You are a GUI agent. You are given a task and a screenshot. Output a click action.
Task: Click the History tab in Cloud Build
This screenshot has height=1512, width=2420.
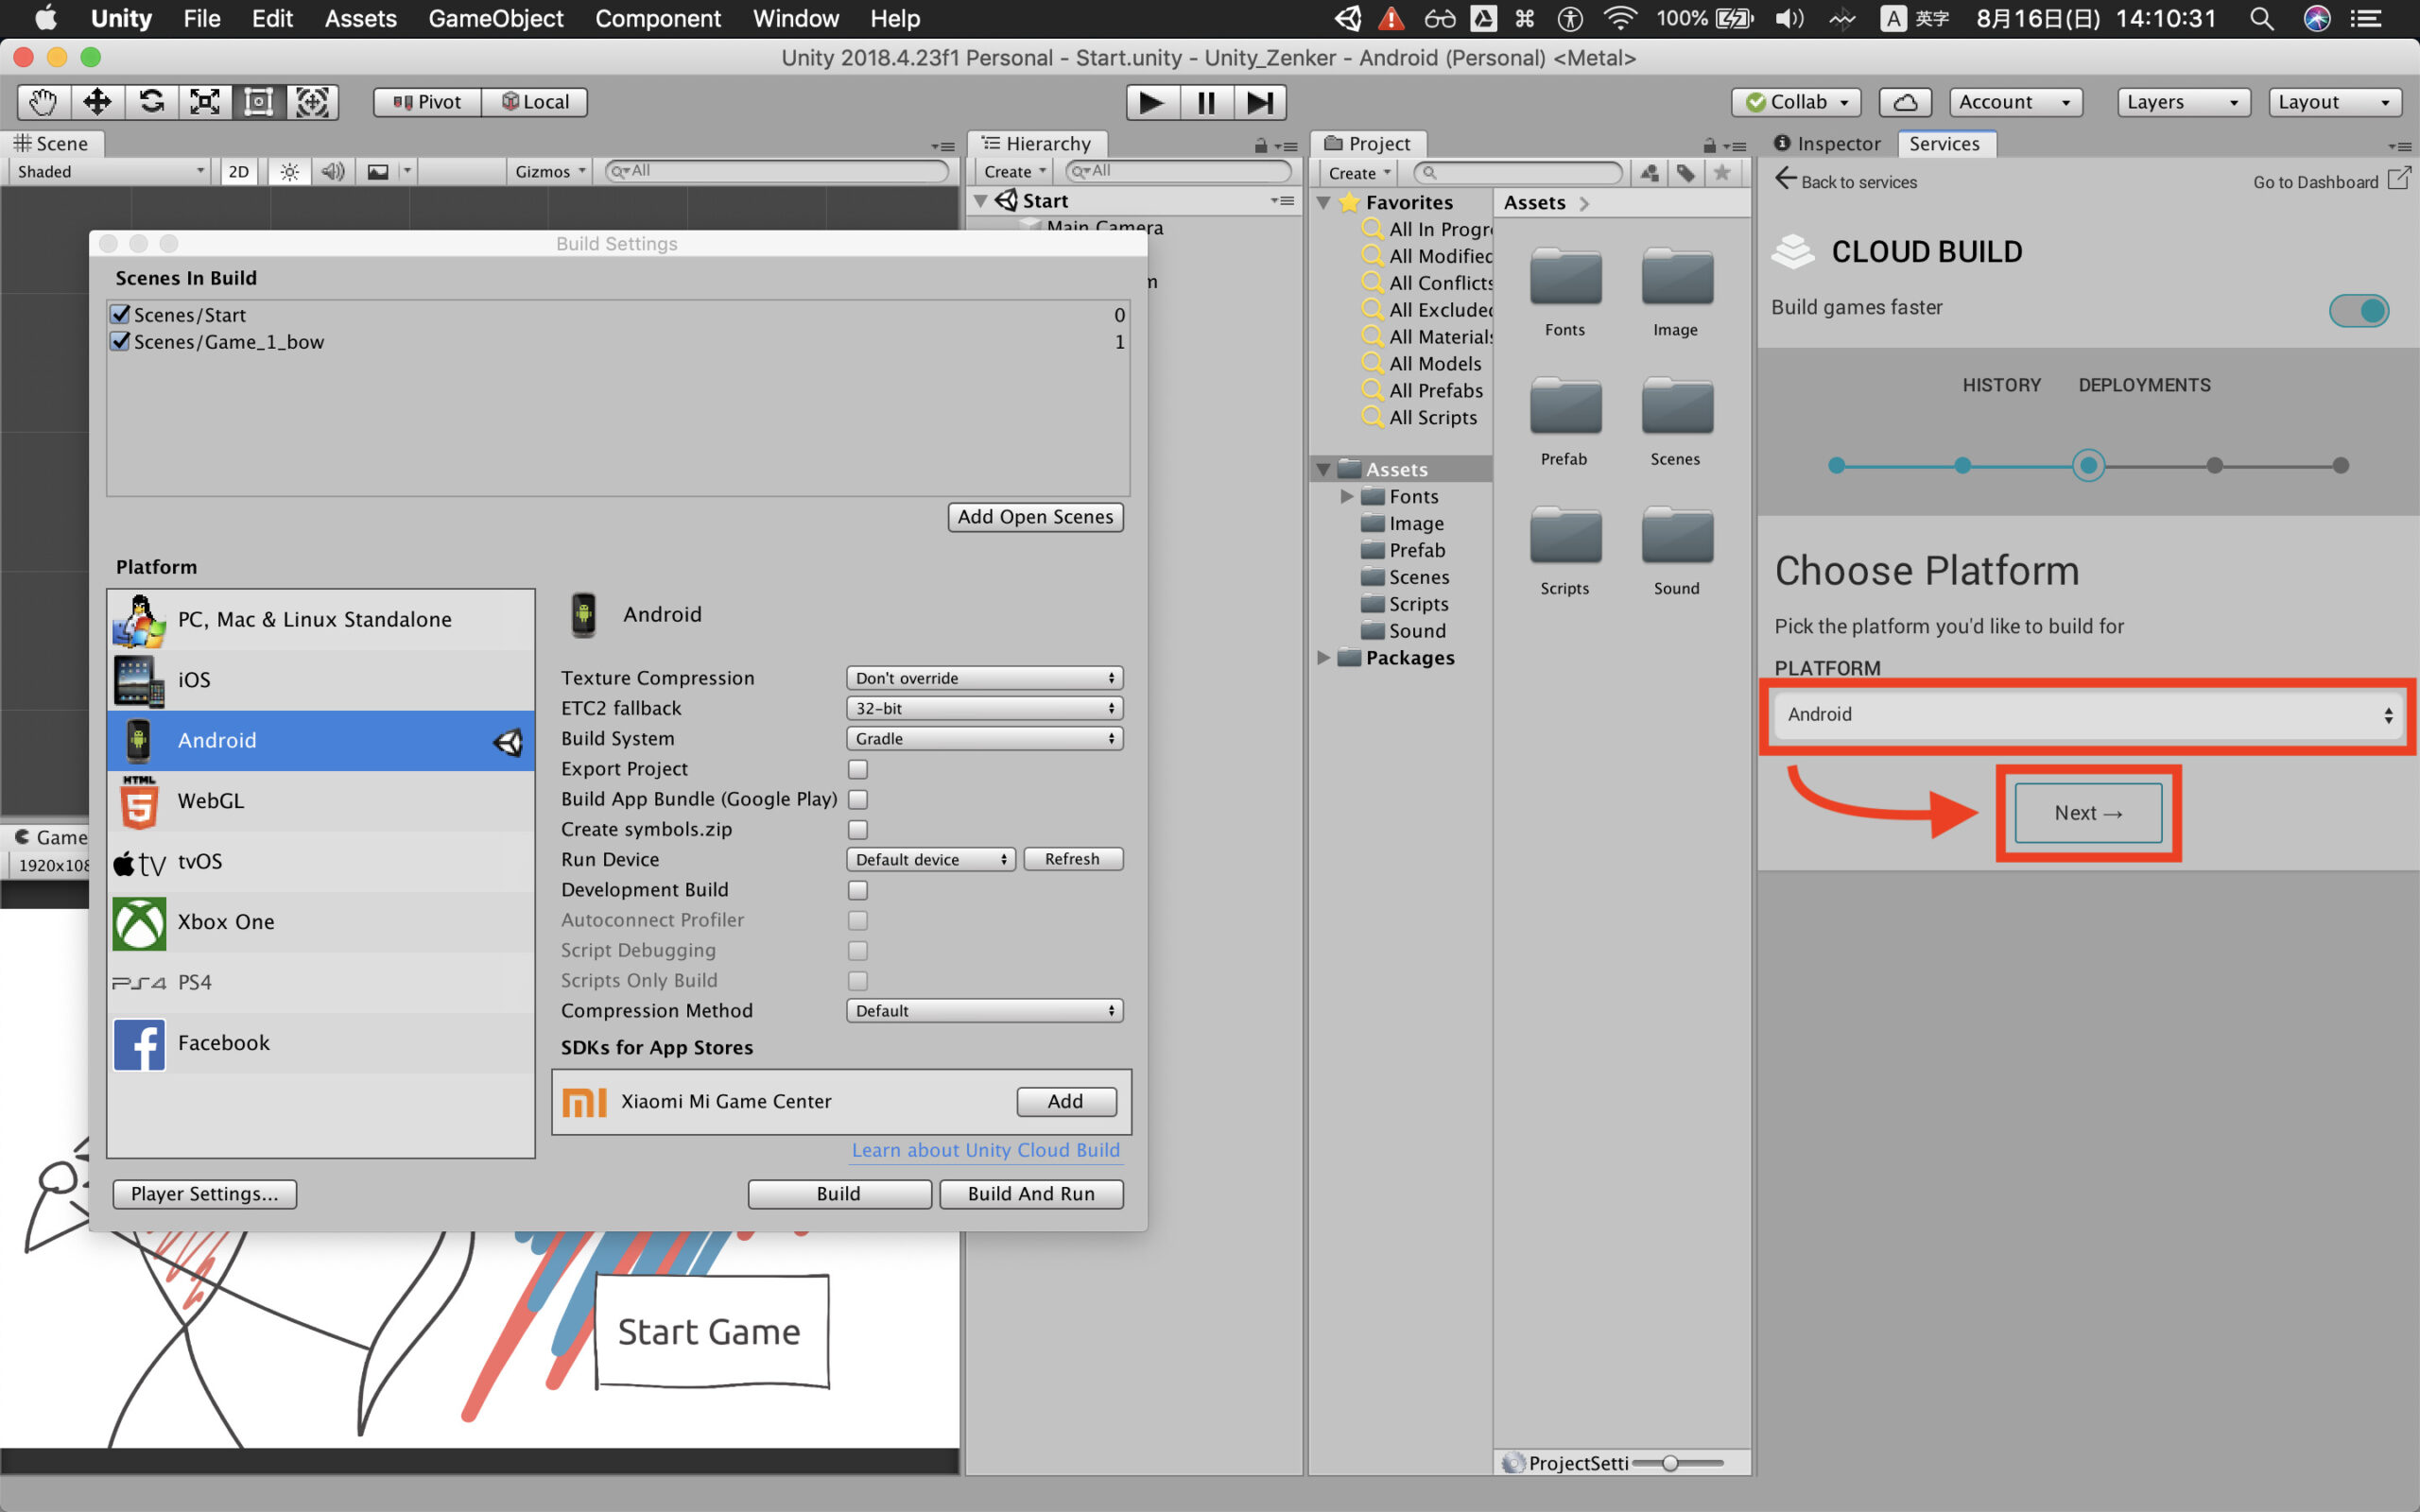[x=2000, y=385]
